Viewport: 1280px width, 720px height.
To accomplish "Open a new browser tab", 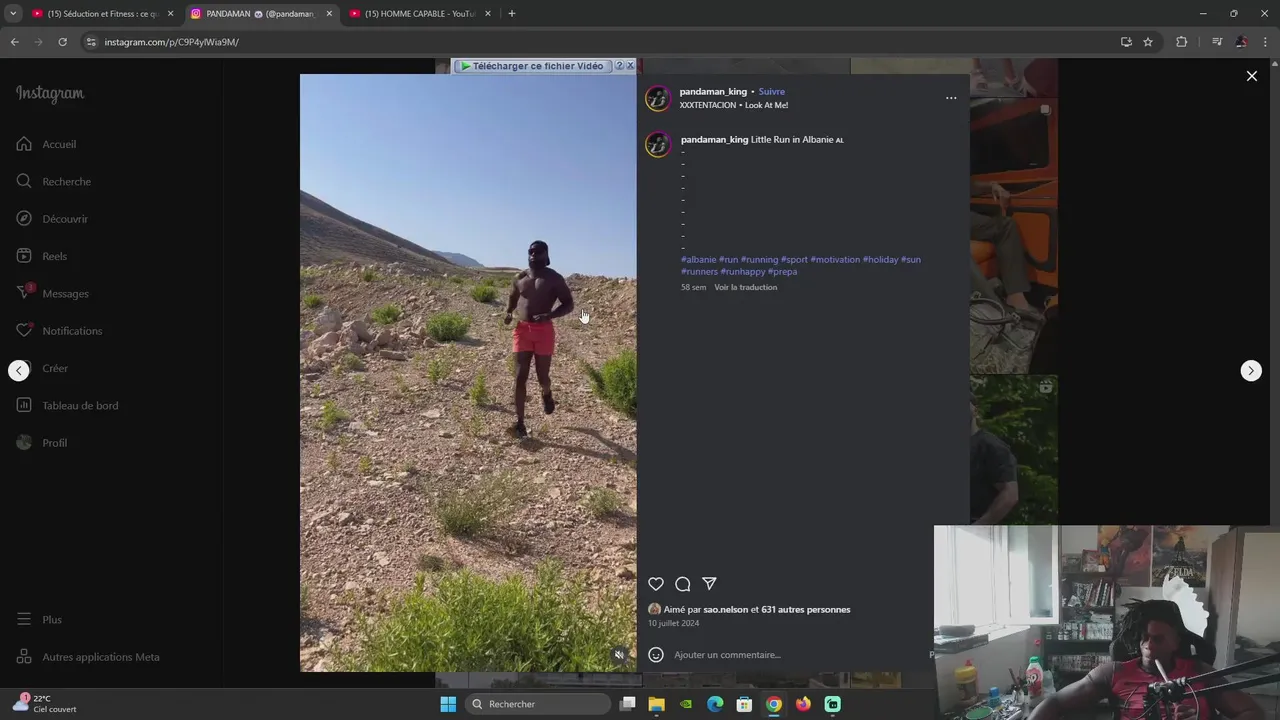I will point(512,14).
